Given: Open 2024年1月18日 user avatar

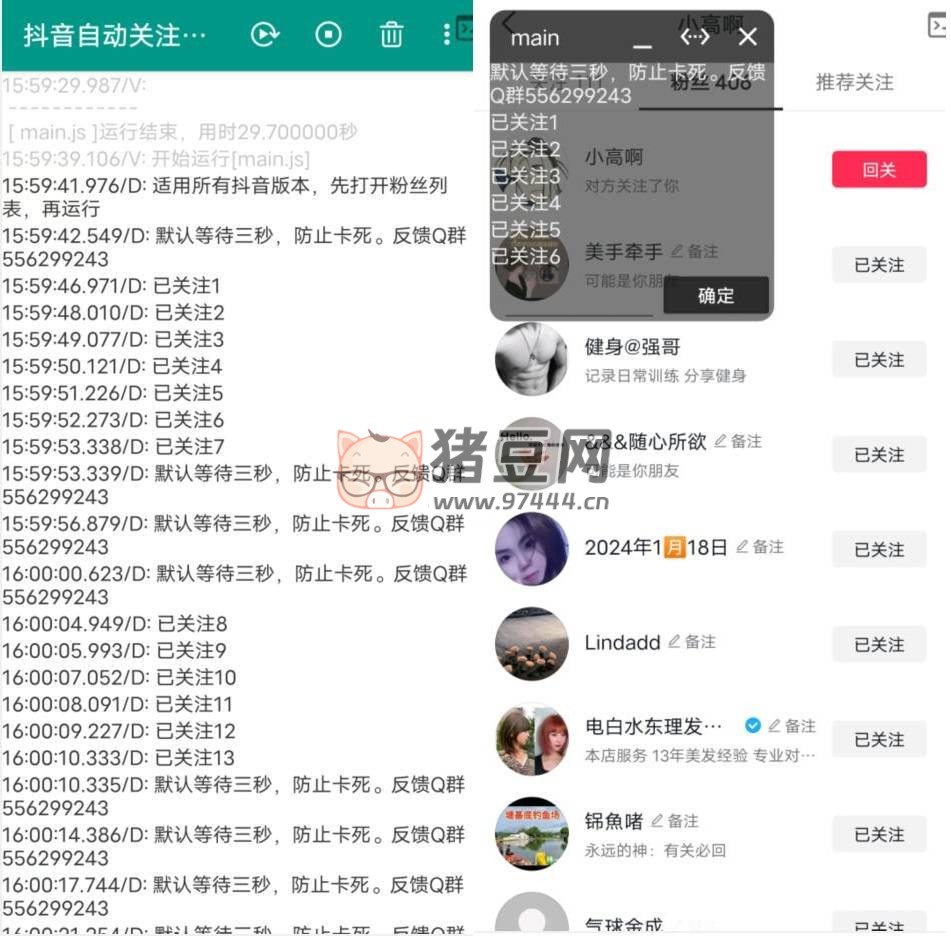Looking at the screenshot, I should (x=532, y=549).
